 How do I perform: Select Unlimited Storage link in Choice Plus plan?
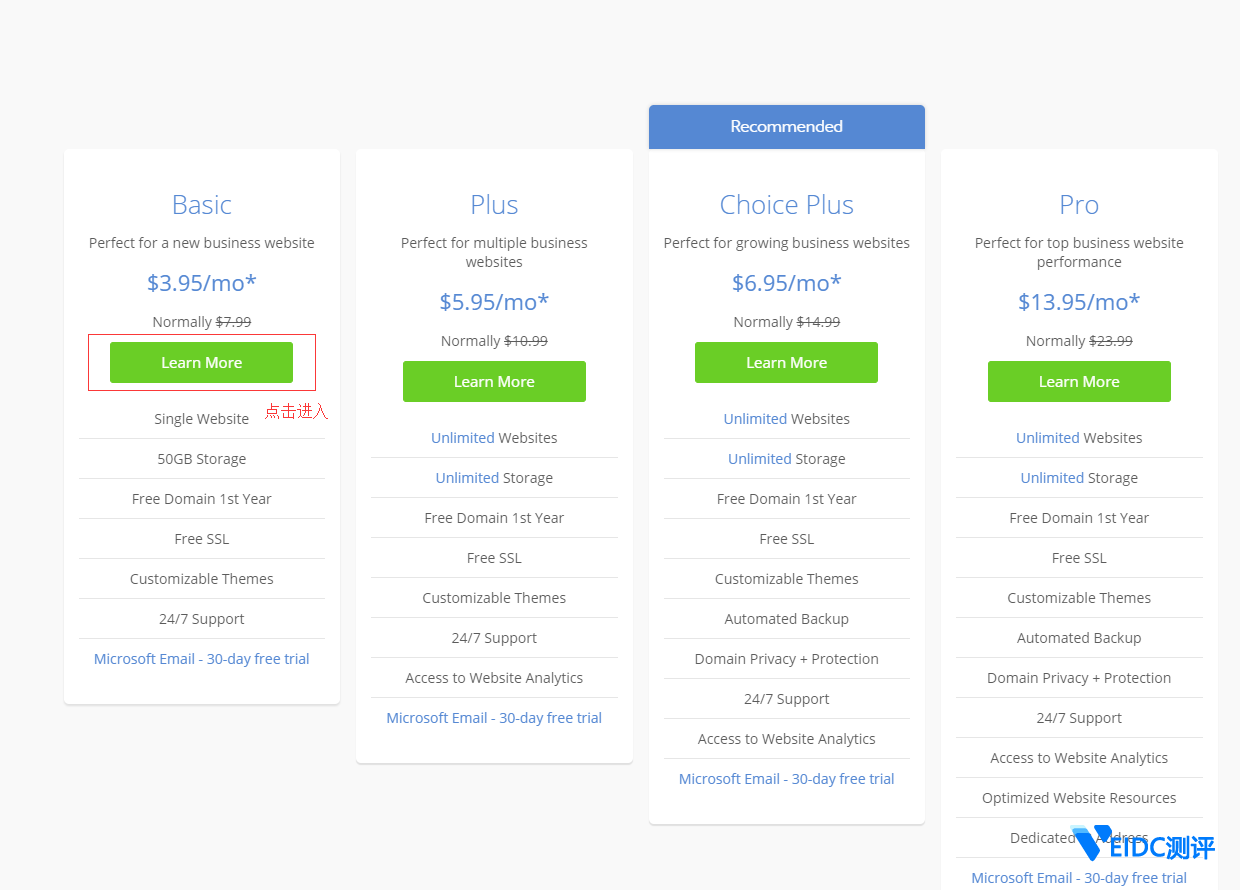[760, 459]
